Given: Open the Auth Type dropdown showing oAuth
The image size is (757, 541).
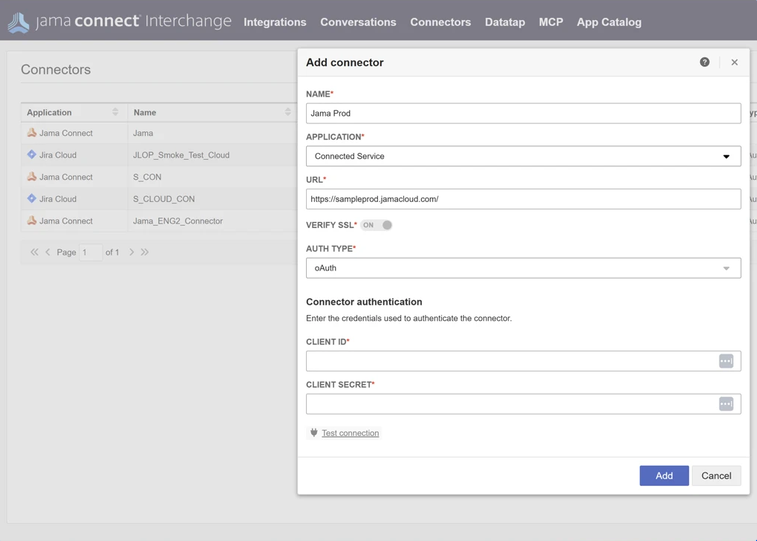Looking at the screenshot, I should click(x=523, y=268).
